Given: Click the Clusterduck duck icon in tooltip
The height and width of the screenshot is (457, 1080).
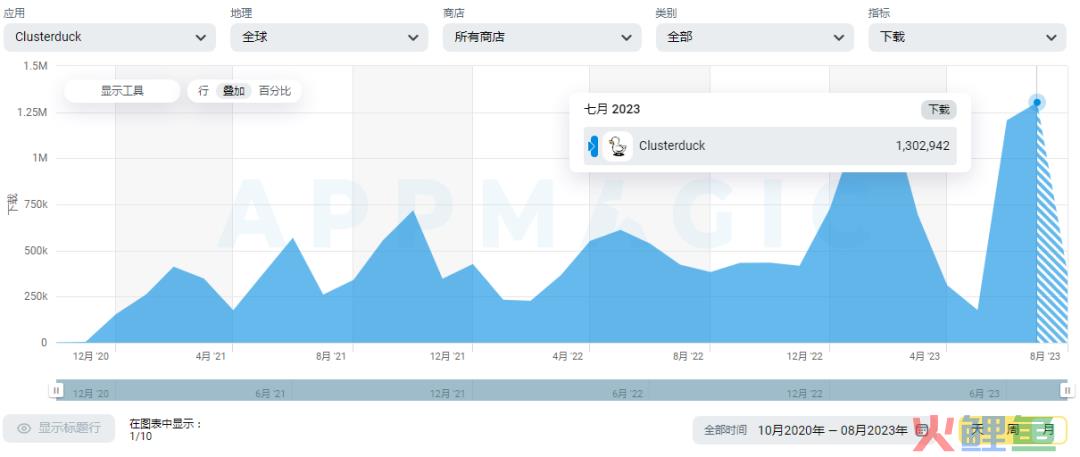Looking at the screenshot, I should click(618, 146).
